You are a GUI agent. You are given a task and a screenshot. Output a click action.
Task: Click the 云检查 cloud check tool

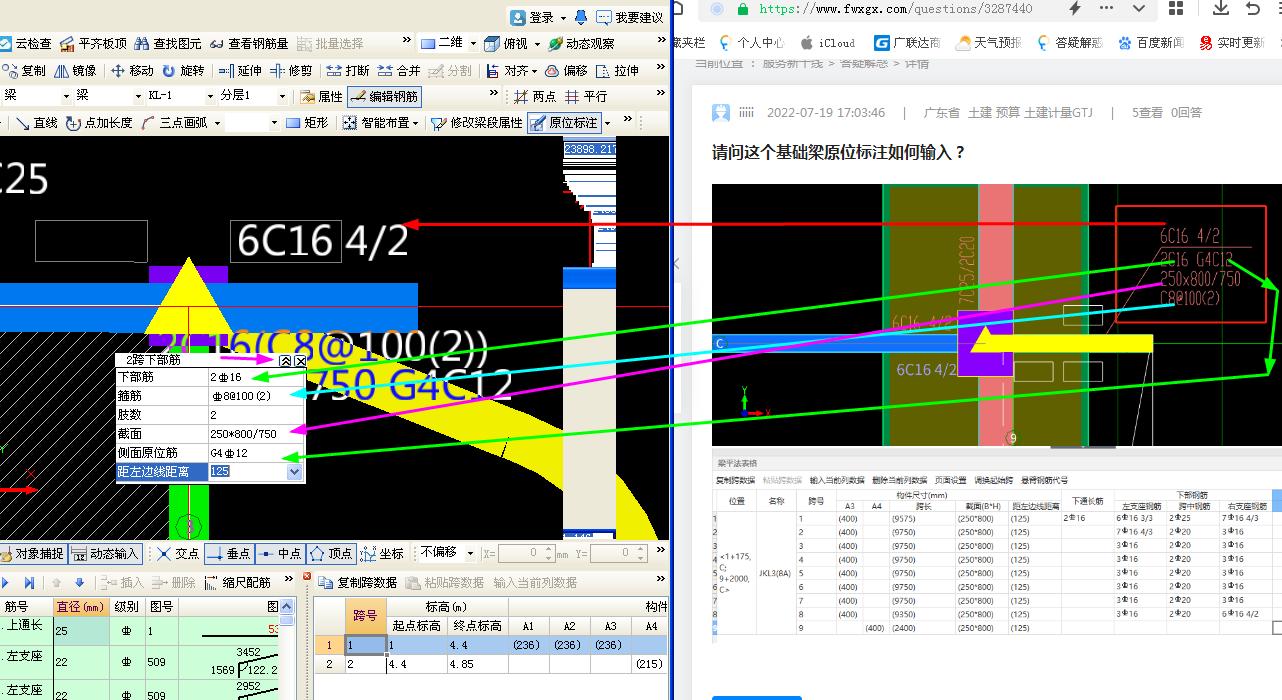click(26, 44)
